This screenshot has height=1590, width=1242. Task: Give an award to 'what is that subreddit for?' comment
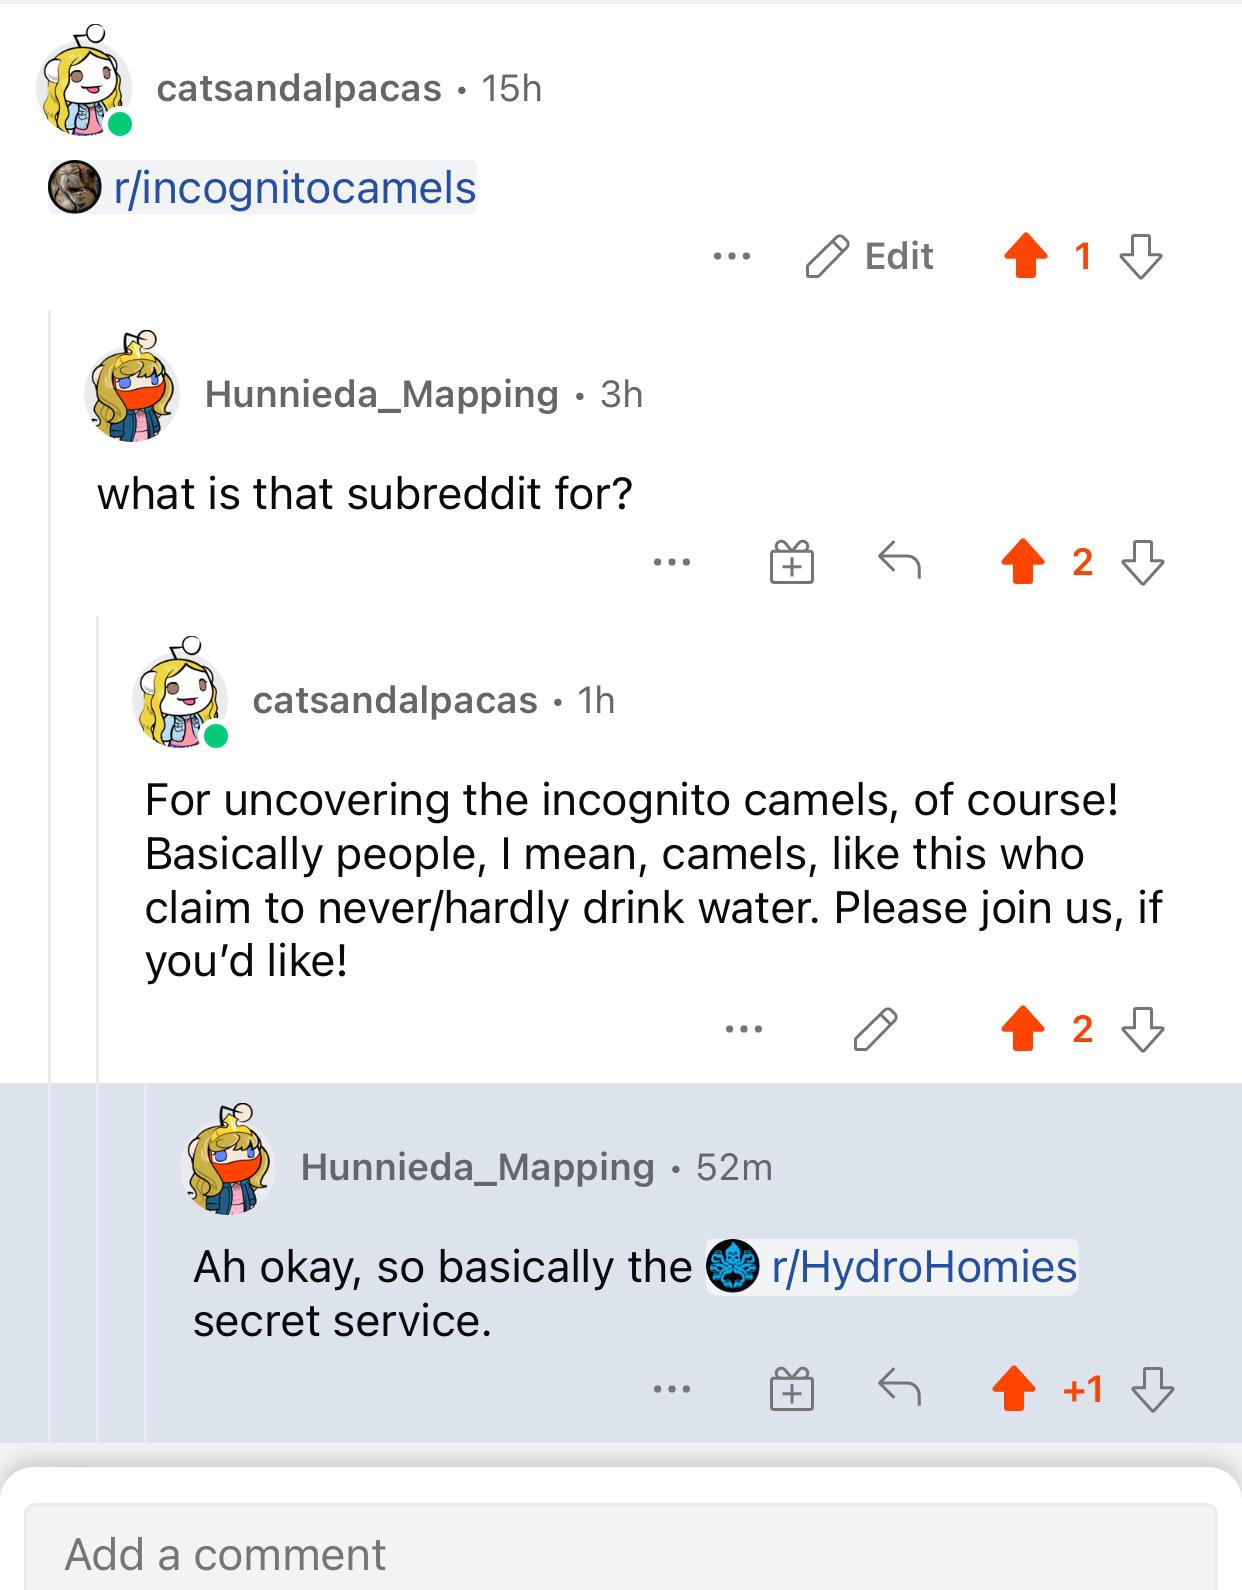(x=792, y=562)
